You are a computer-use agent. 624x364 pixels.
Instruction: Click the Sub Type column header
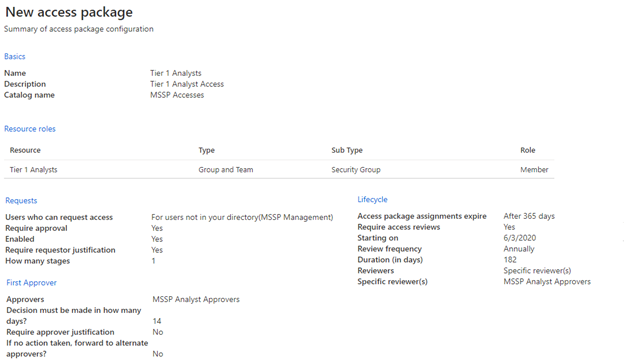pyautogui.click(x=347, y=150)
